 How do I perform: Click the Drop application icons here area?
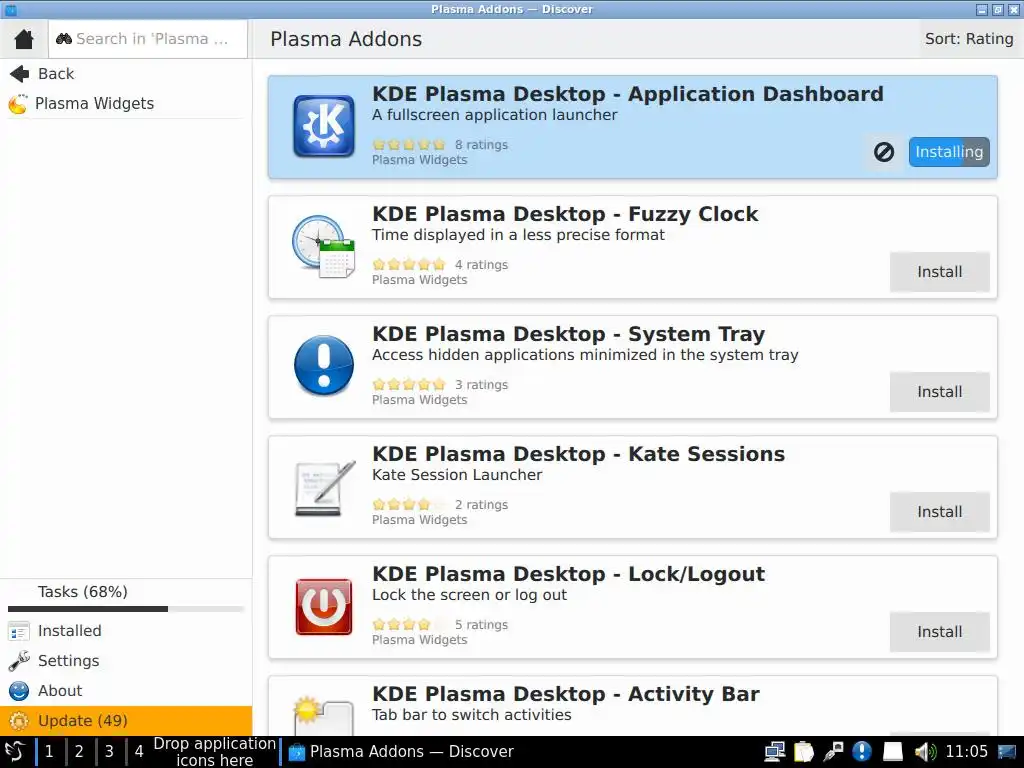point(215,752)
